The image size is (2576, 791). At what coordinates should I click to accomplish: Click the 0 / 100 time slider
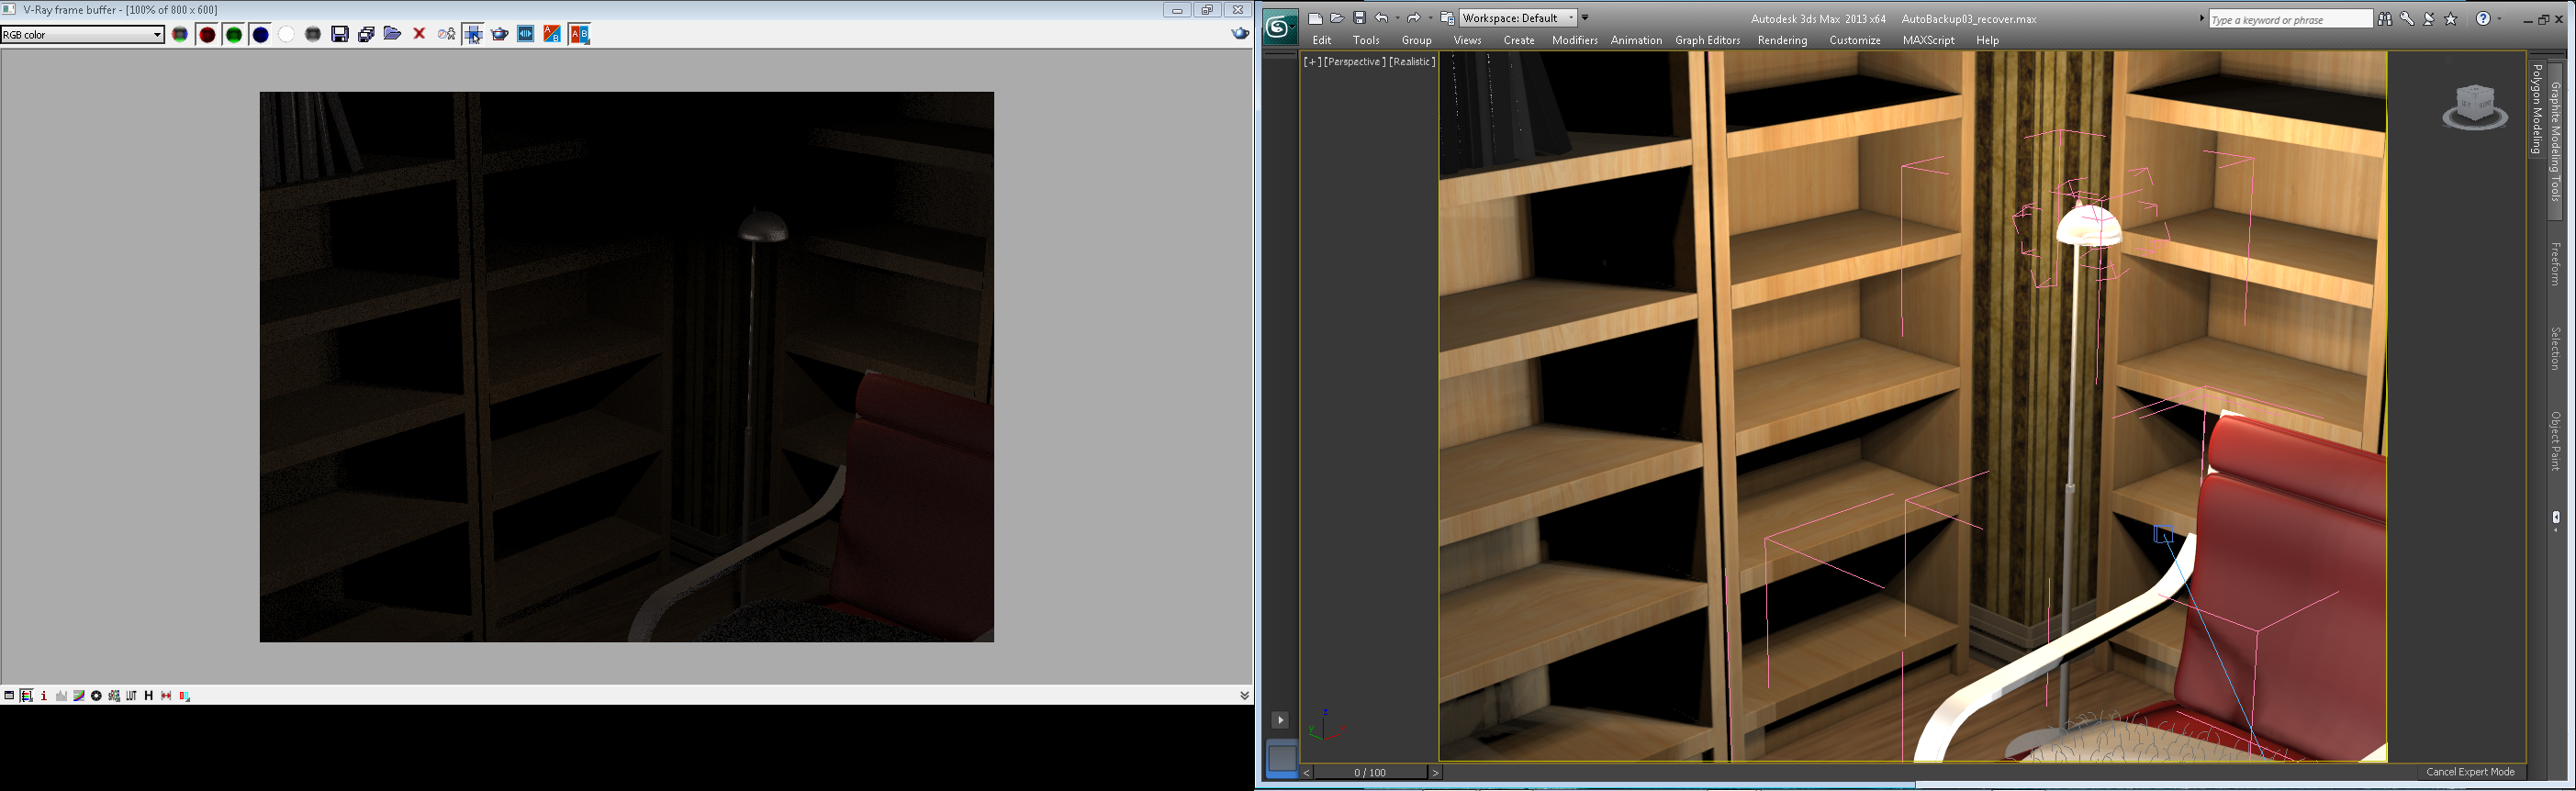[x=1370, y=773]
